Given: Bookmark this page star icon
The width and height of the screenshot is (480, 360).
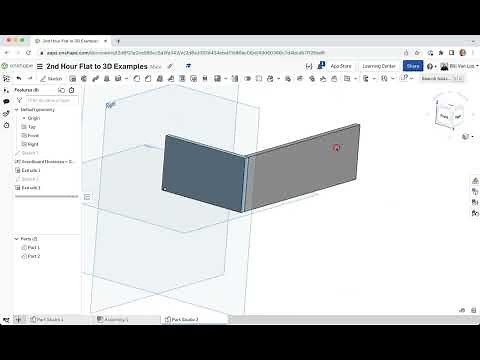Looking at the screenshot, I should click(x=417, y=53).
